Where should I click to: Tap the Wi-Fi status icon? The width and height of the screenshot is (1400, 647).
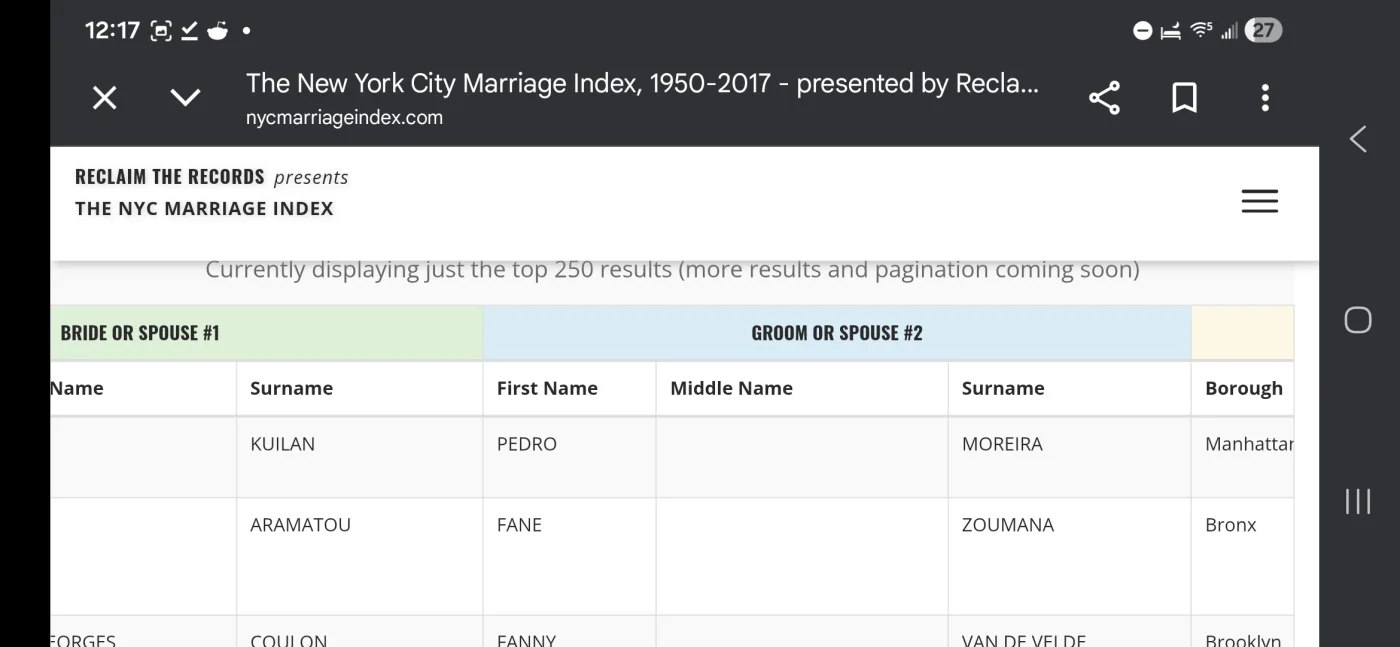1201,30
